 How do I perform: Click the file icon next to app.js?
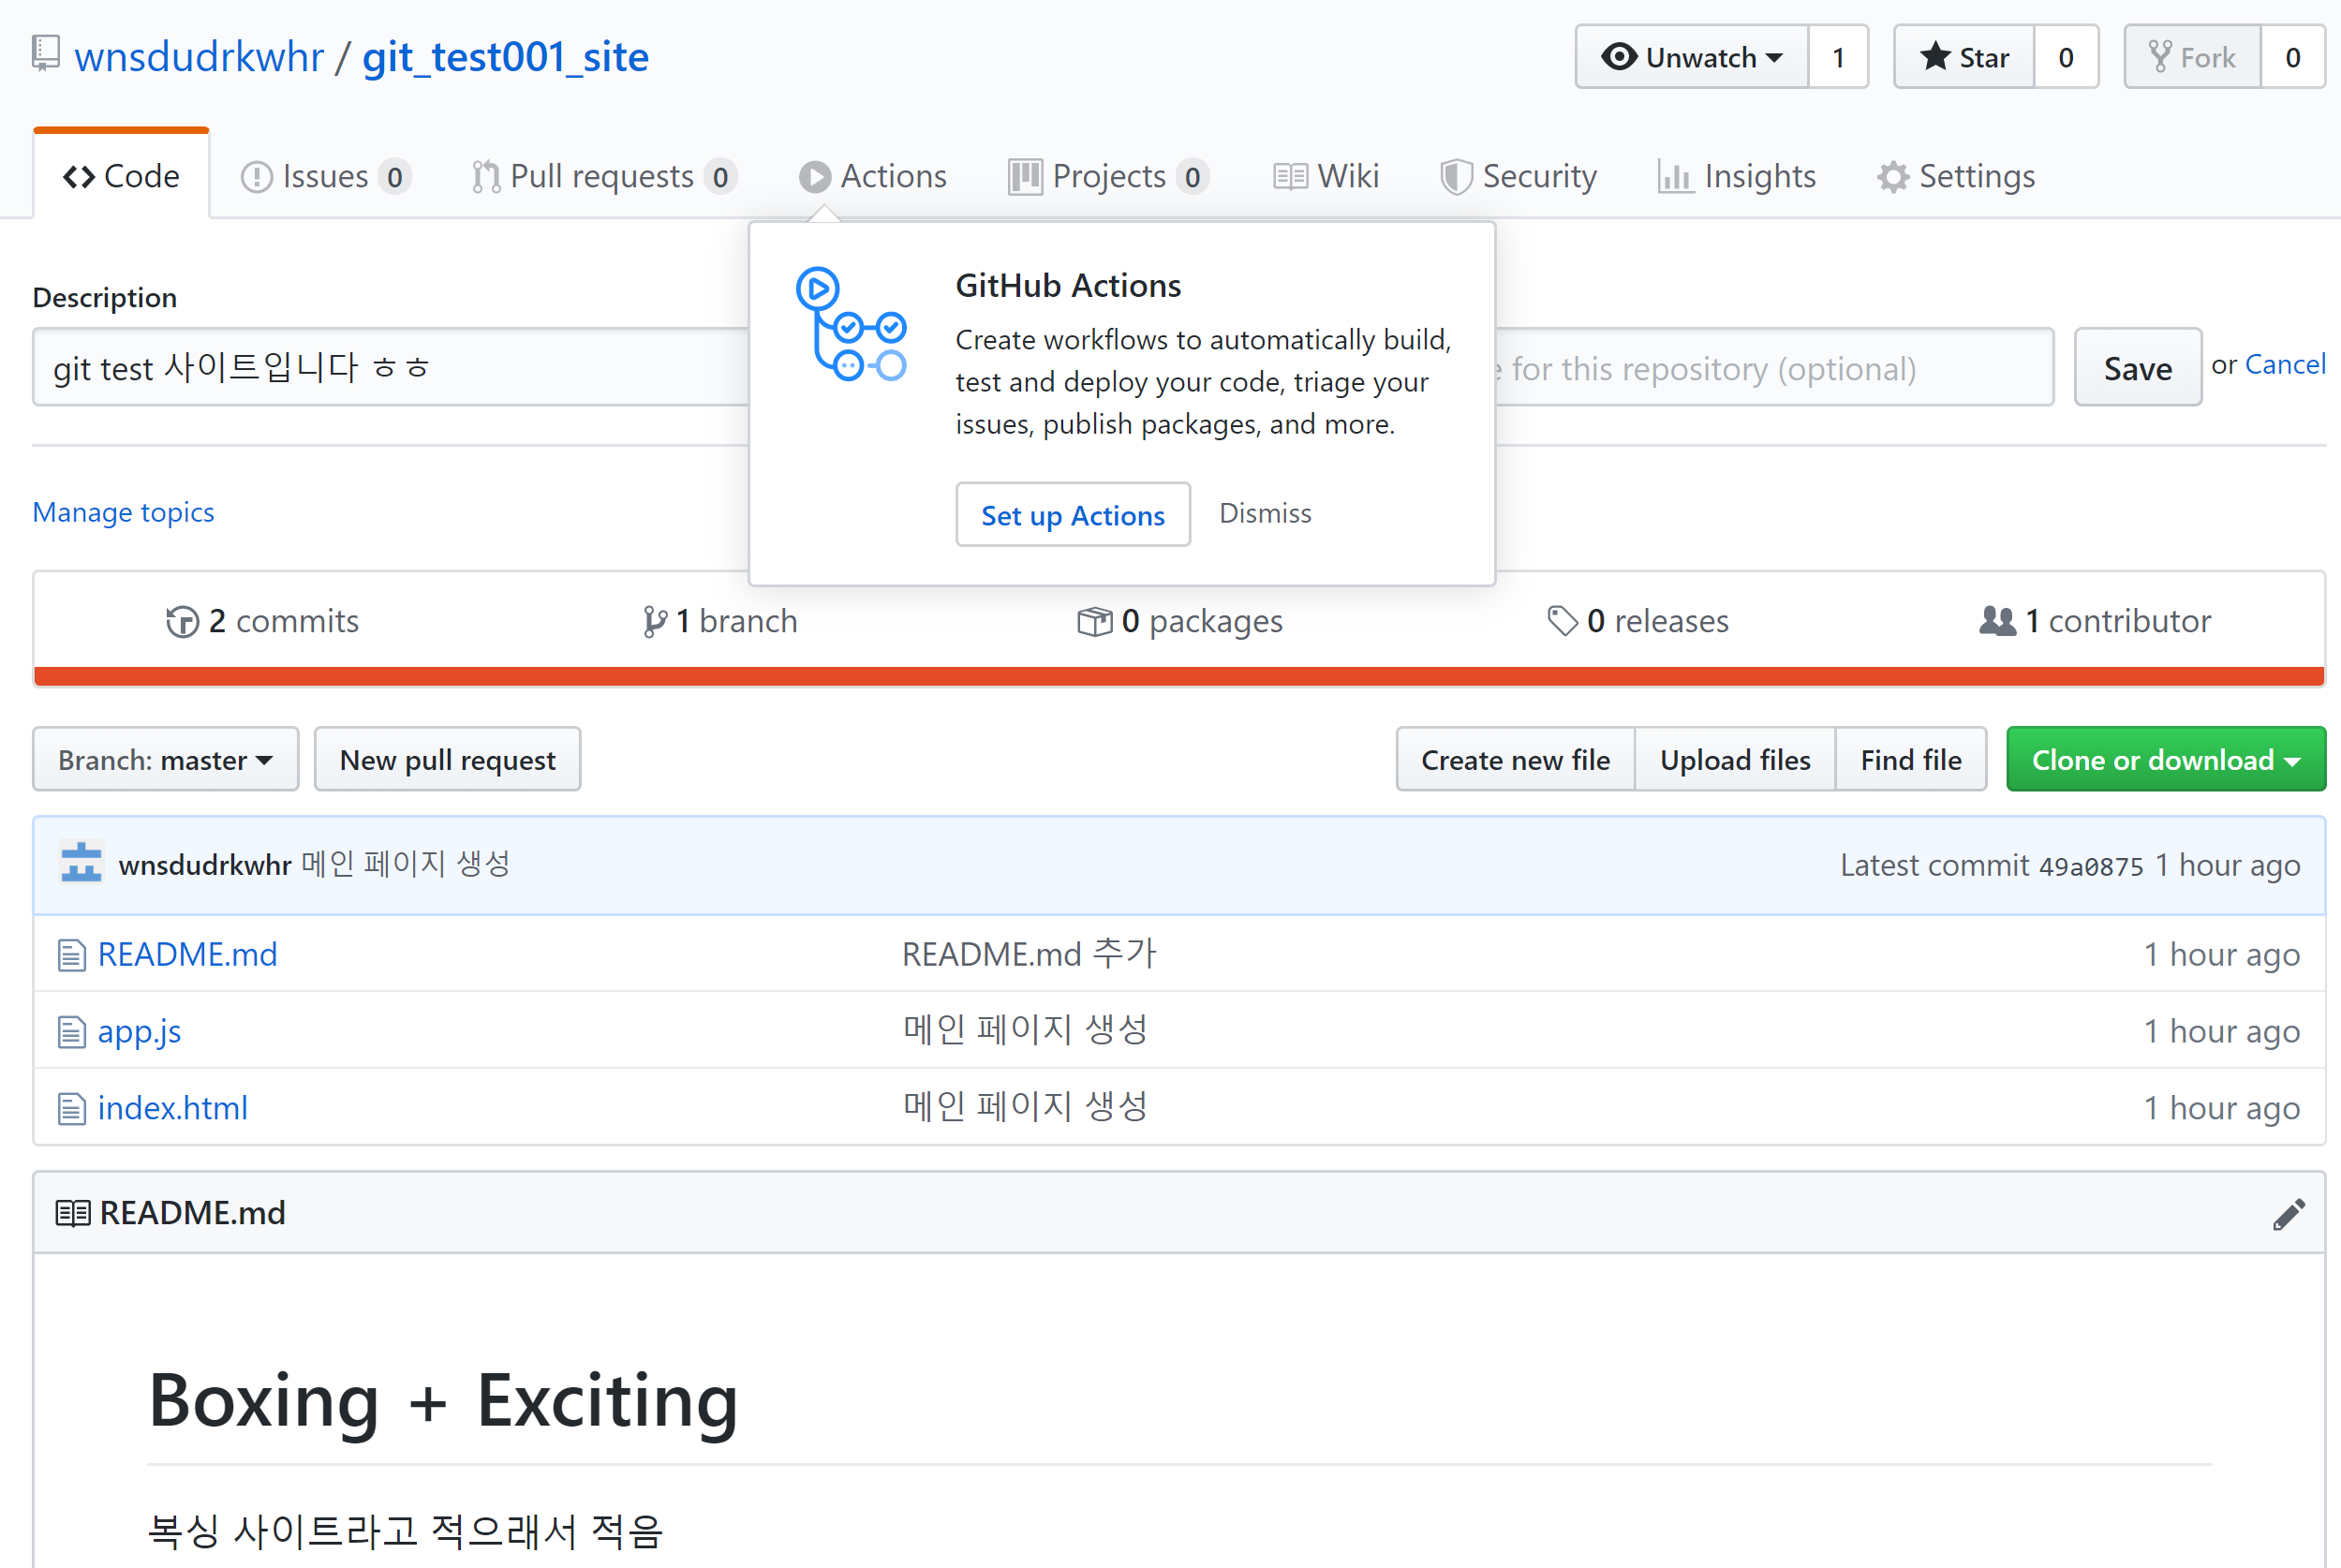click(x=71, y=1032)
